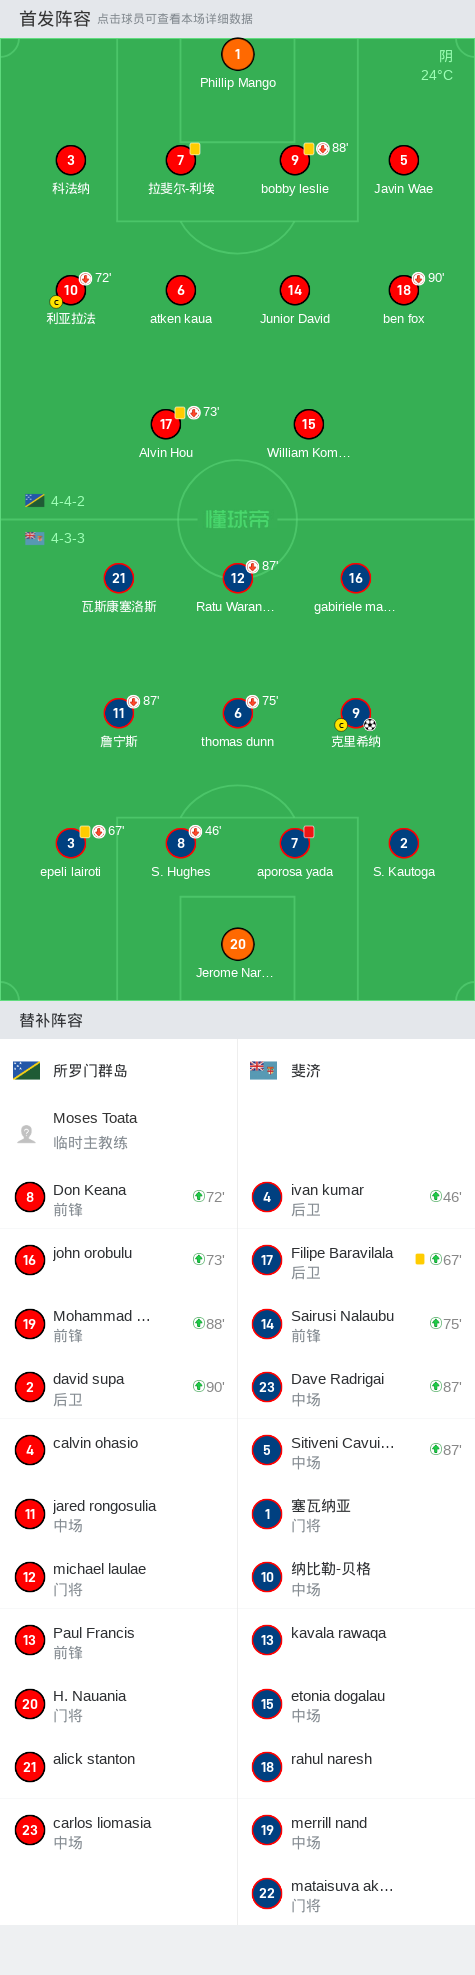The image size is (475, 1975).
Task: Tap jersey number 9 bobby leslie
Action: click(x=295, y=160)
